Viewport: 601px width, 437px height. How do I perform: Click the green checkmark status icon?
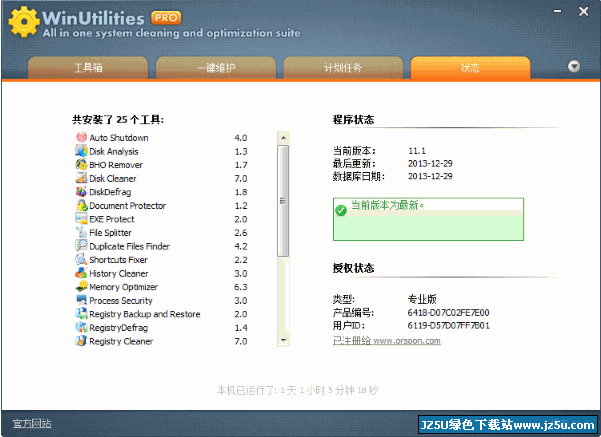[x=341, y=210]
